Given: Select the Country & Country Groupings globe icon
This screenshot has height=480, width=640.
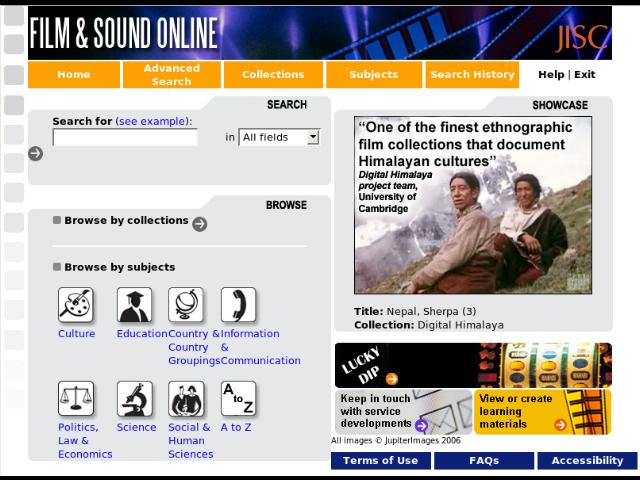Looking at the screenshot, I should 186,305.
